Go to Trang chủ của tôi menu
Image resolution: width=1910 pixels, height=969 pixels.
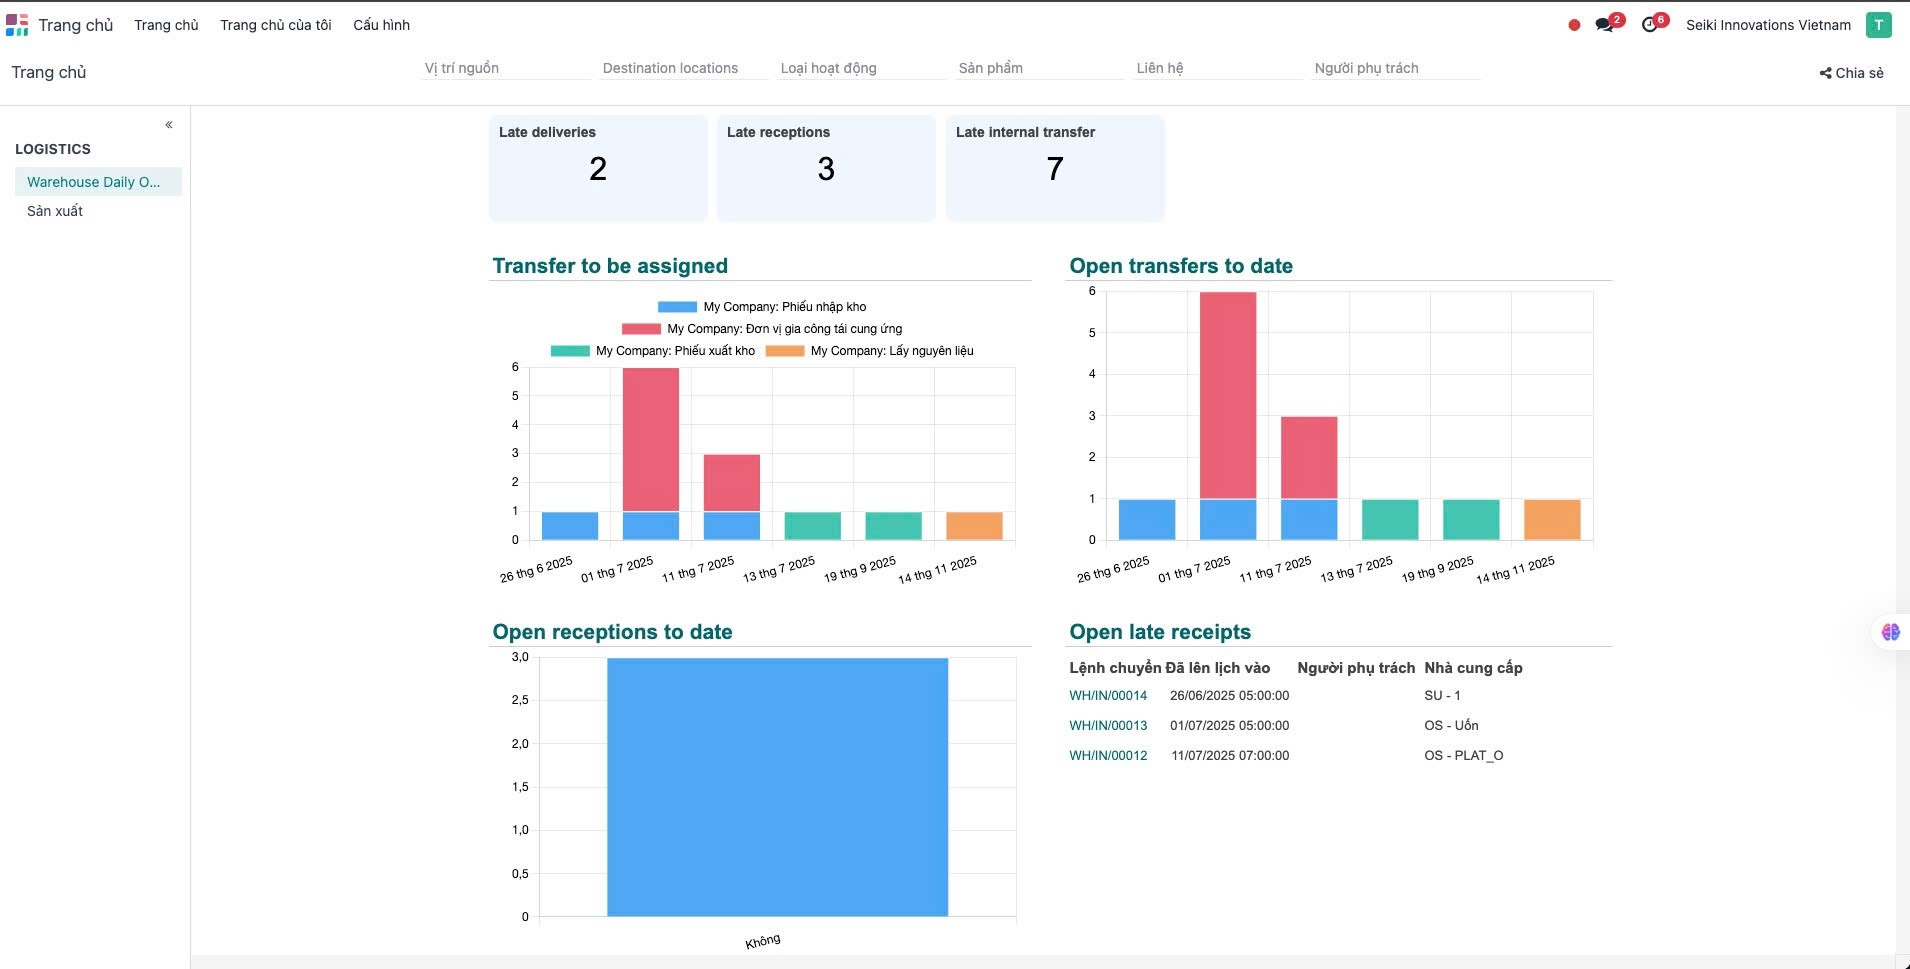click(x=275, y=25)
